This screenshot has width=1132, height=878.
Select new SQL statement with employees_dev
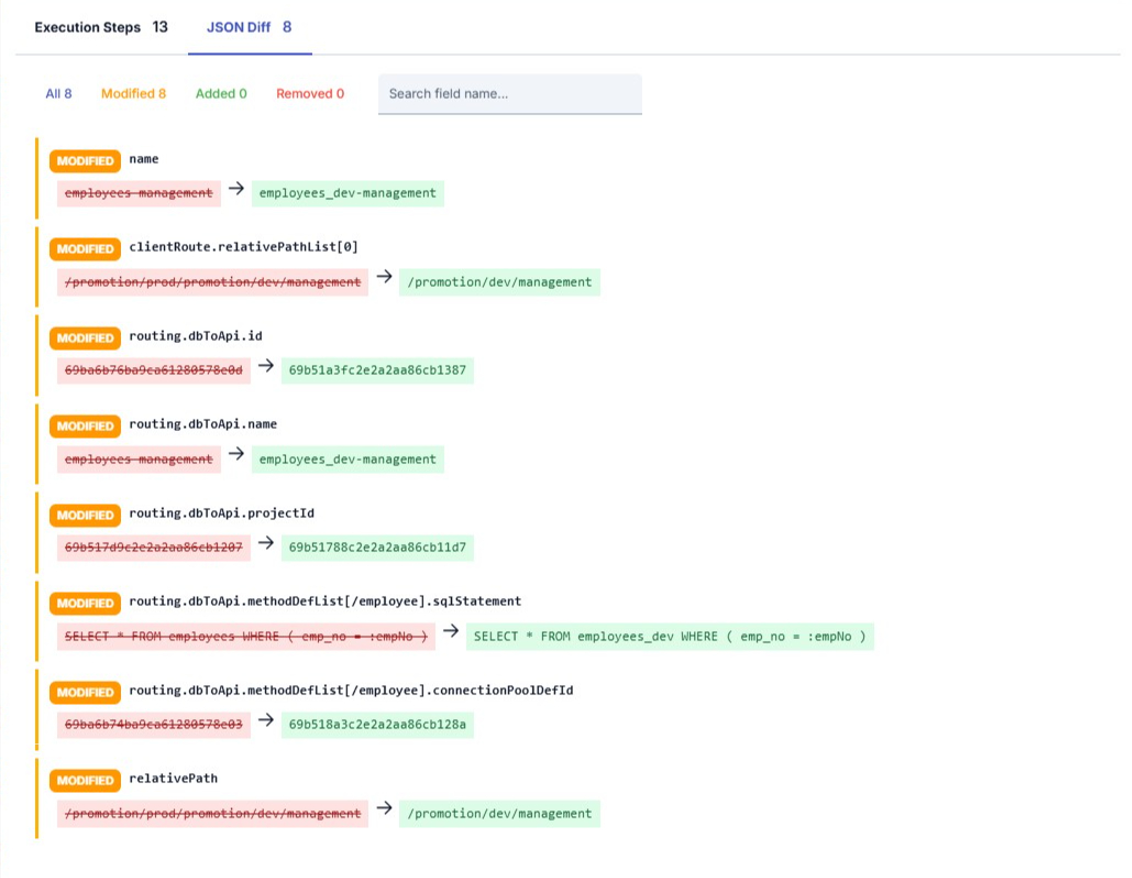pos(670,637)
